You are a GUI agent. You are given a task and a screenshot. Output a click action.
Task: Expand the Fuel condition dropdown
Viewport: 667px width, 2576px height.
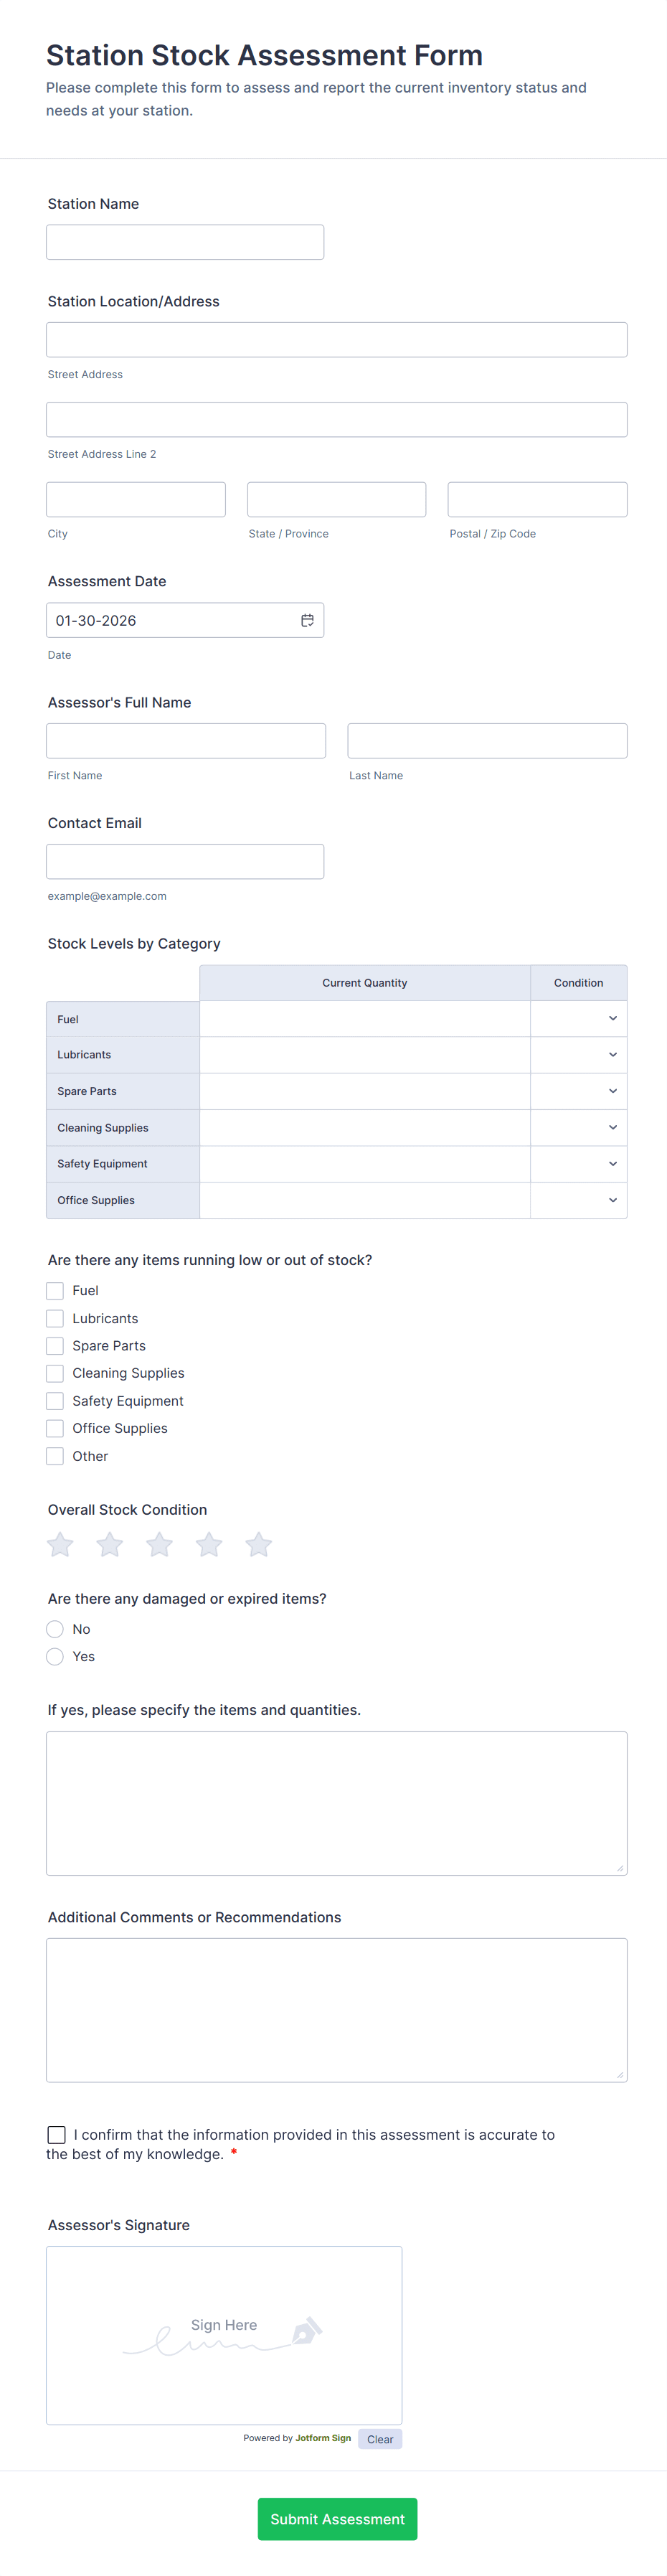tap(578, 1019)
